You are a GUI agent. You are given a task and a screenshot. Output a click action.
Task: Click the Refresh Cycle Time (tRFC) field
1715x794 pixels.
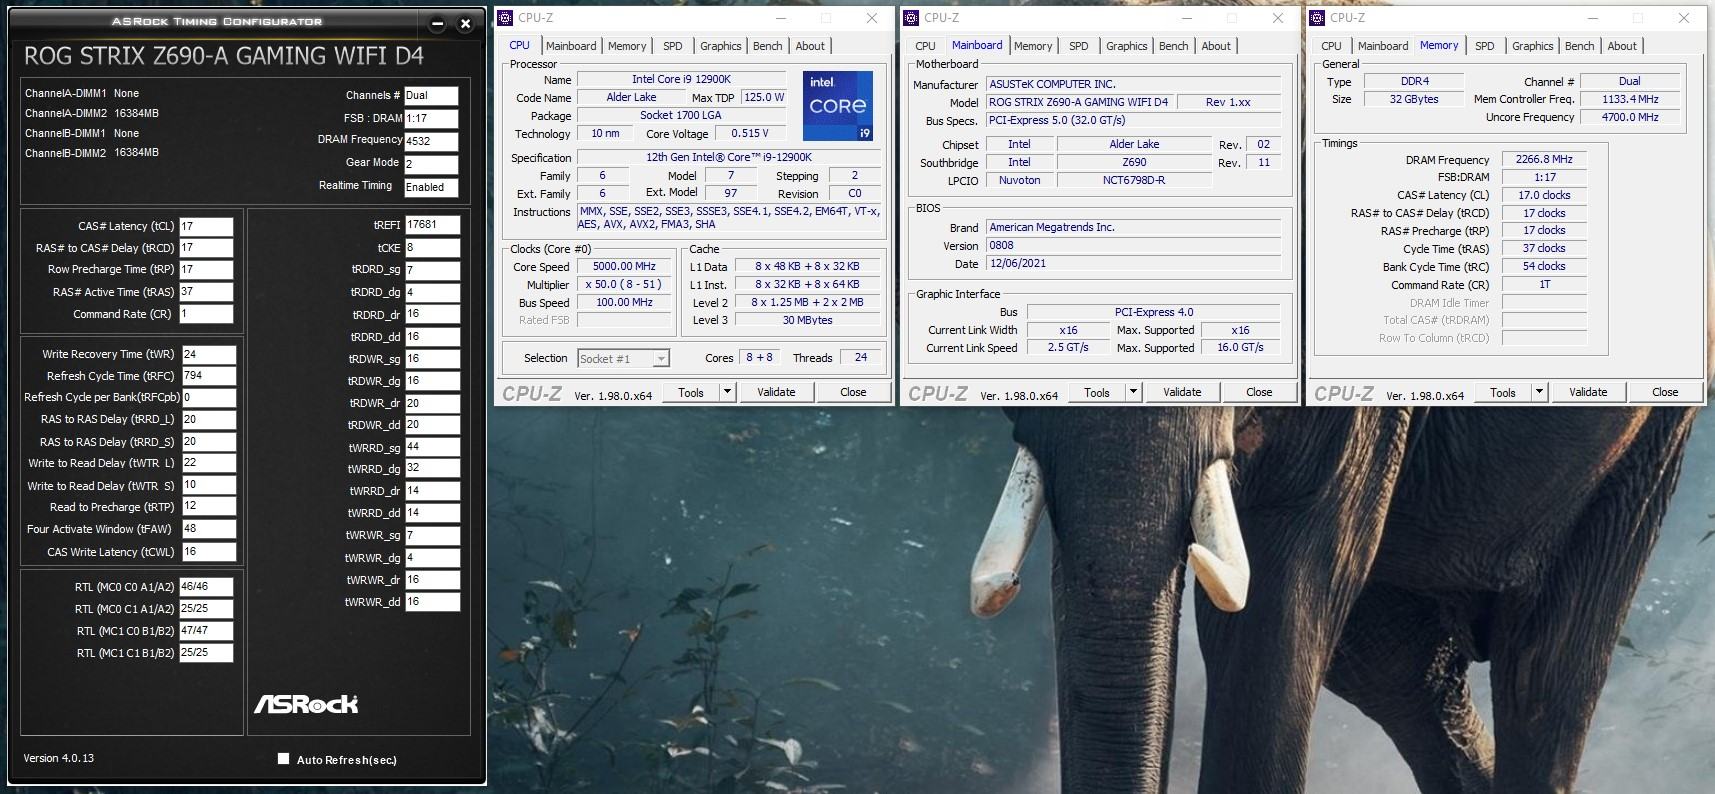pos(209,376)
